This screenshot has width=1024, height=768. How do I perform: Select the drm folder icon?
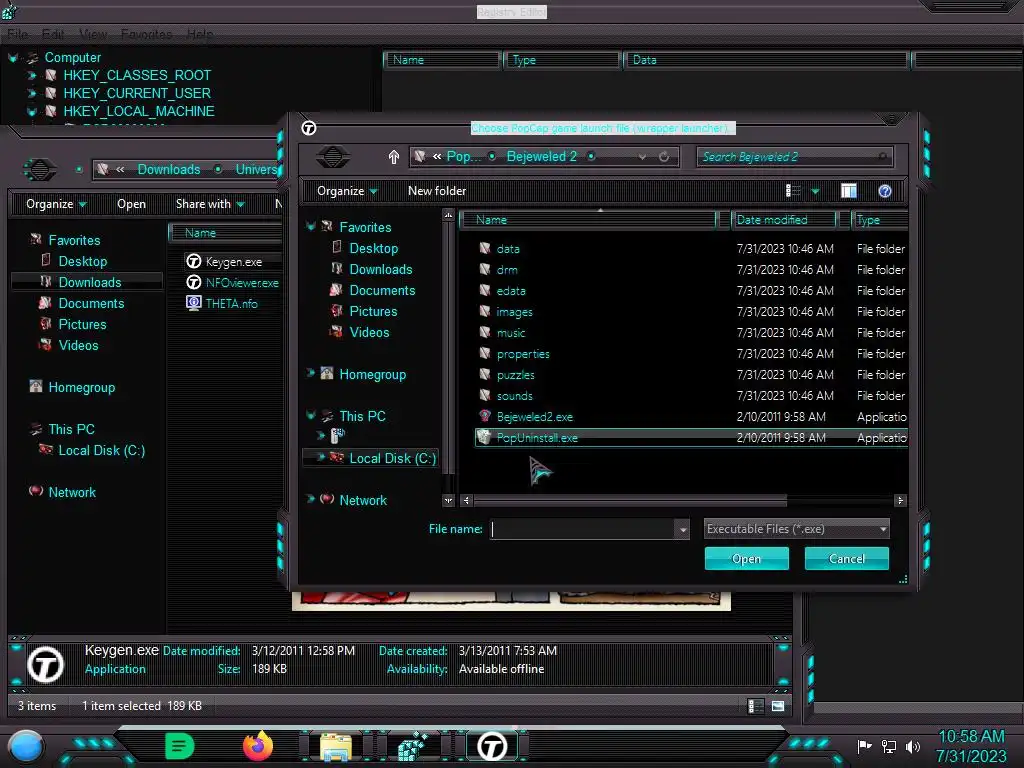485,269
